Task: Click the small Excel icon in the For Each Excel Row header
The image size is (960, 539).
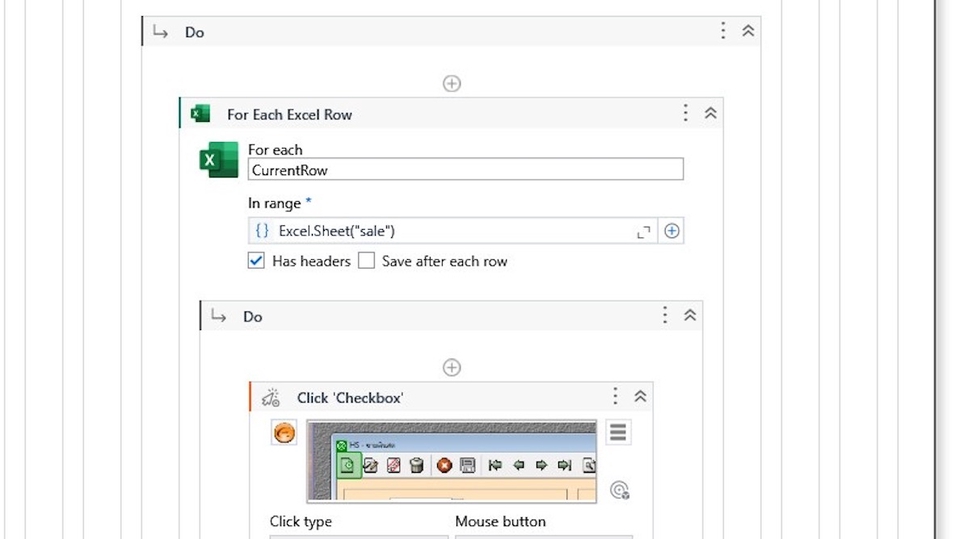Action: 200,114
